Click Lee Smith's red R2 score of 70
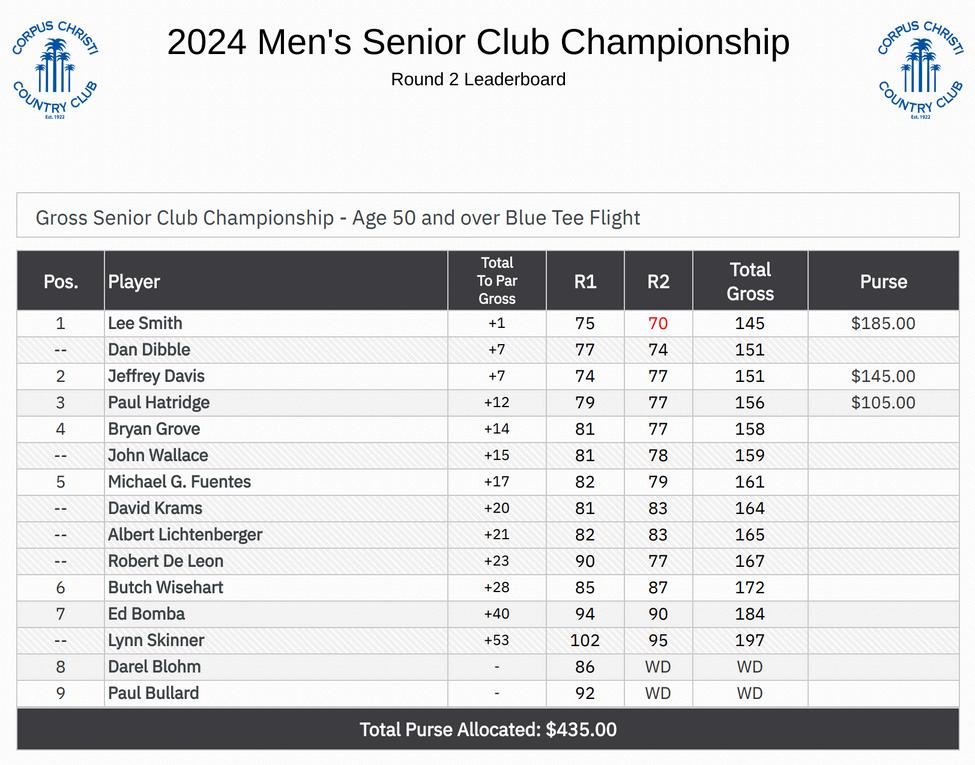The image size is (975, 765). [658, 323]
